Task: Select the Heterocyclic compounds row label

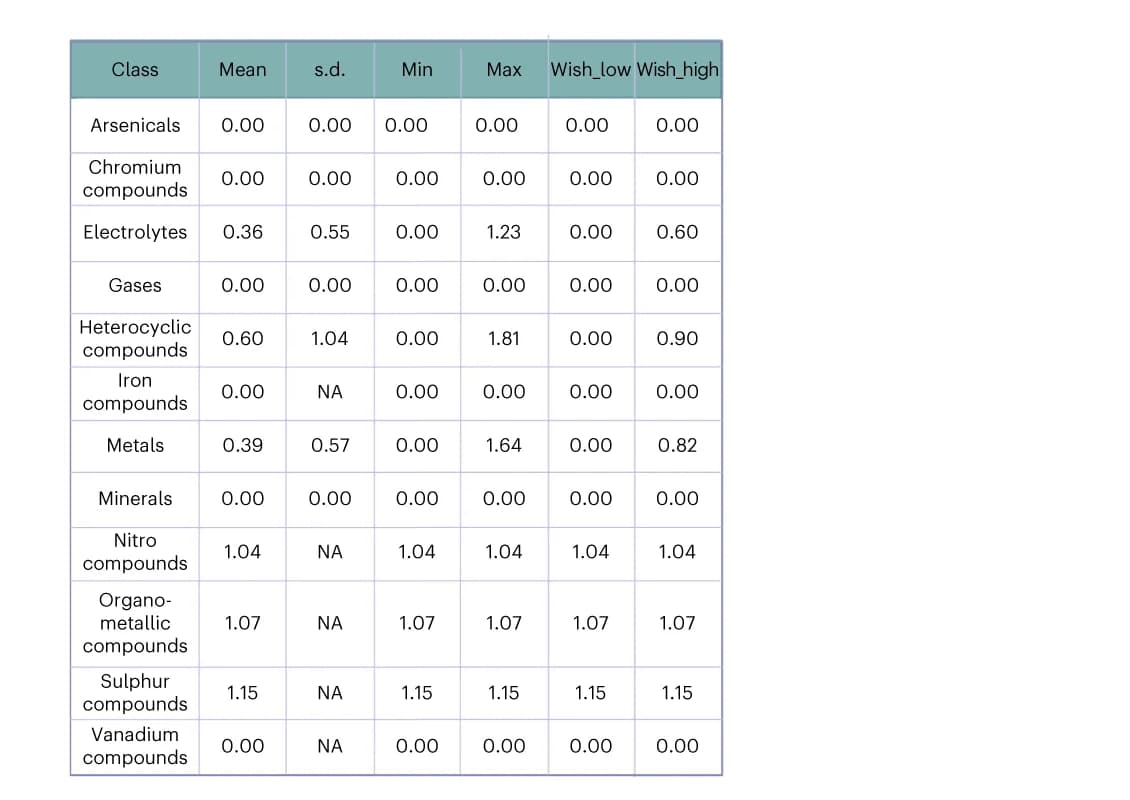Action: [x=135, y=339]
